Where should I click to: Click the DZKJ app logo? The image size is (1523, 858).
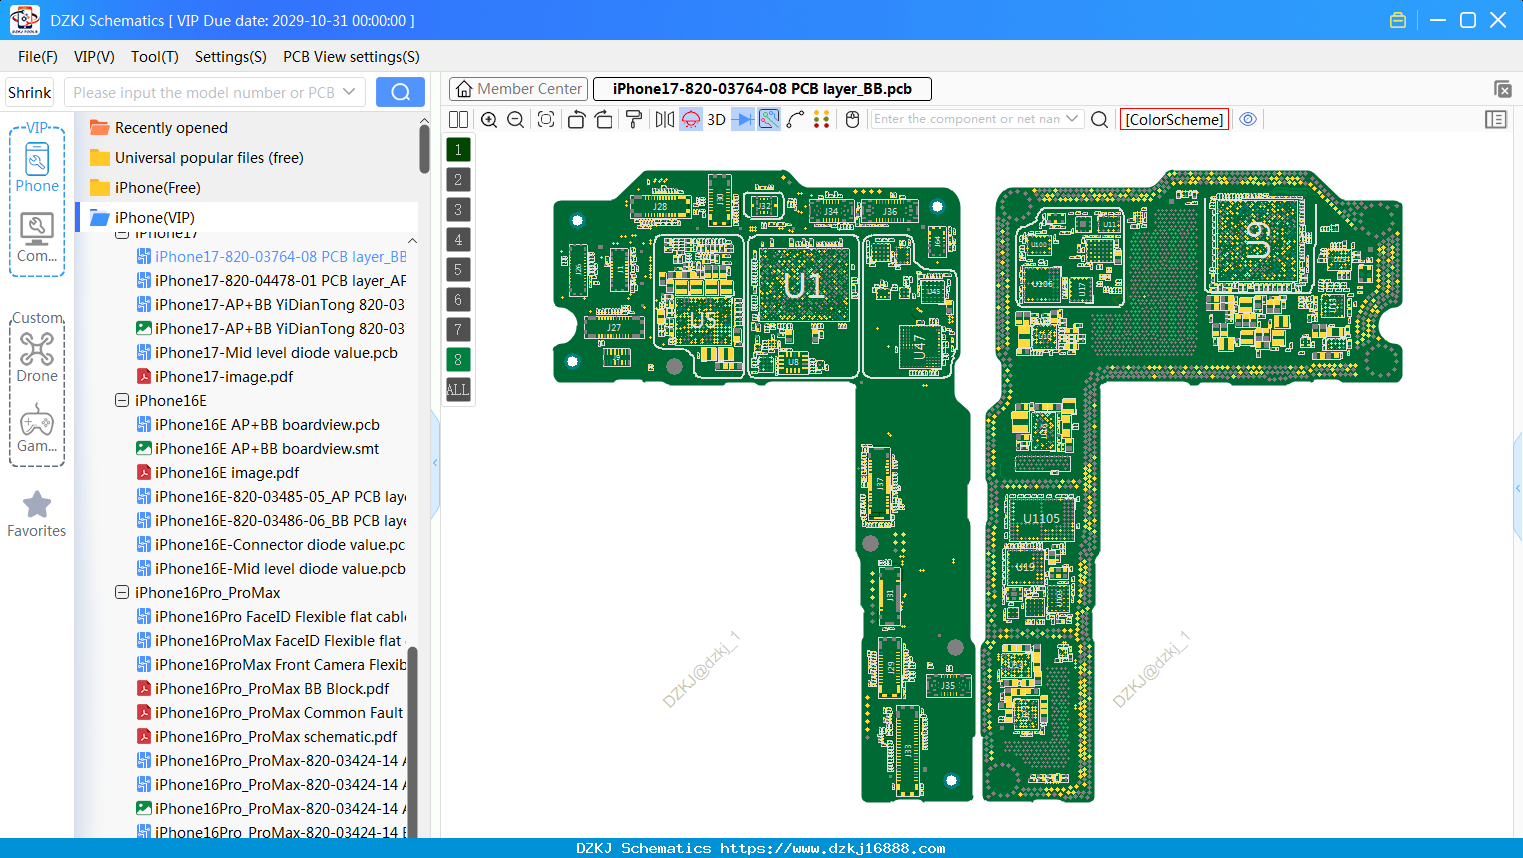click(24, 19)
